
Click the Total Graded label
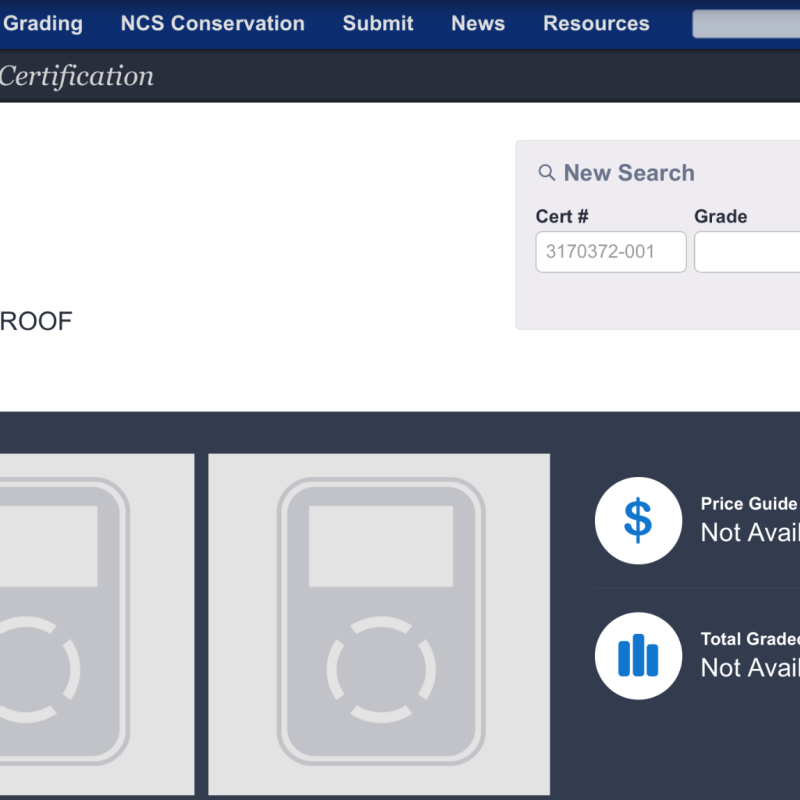750,639
